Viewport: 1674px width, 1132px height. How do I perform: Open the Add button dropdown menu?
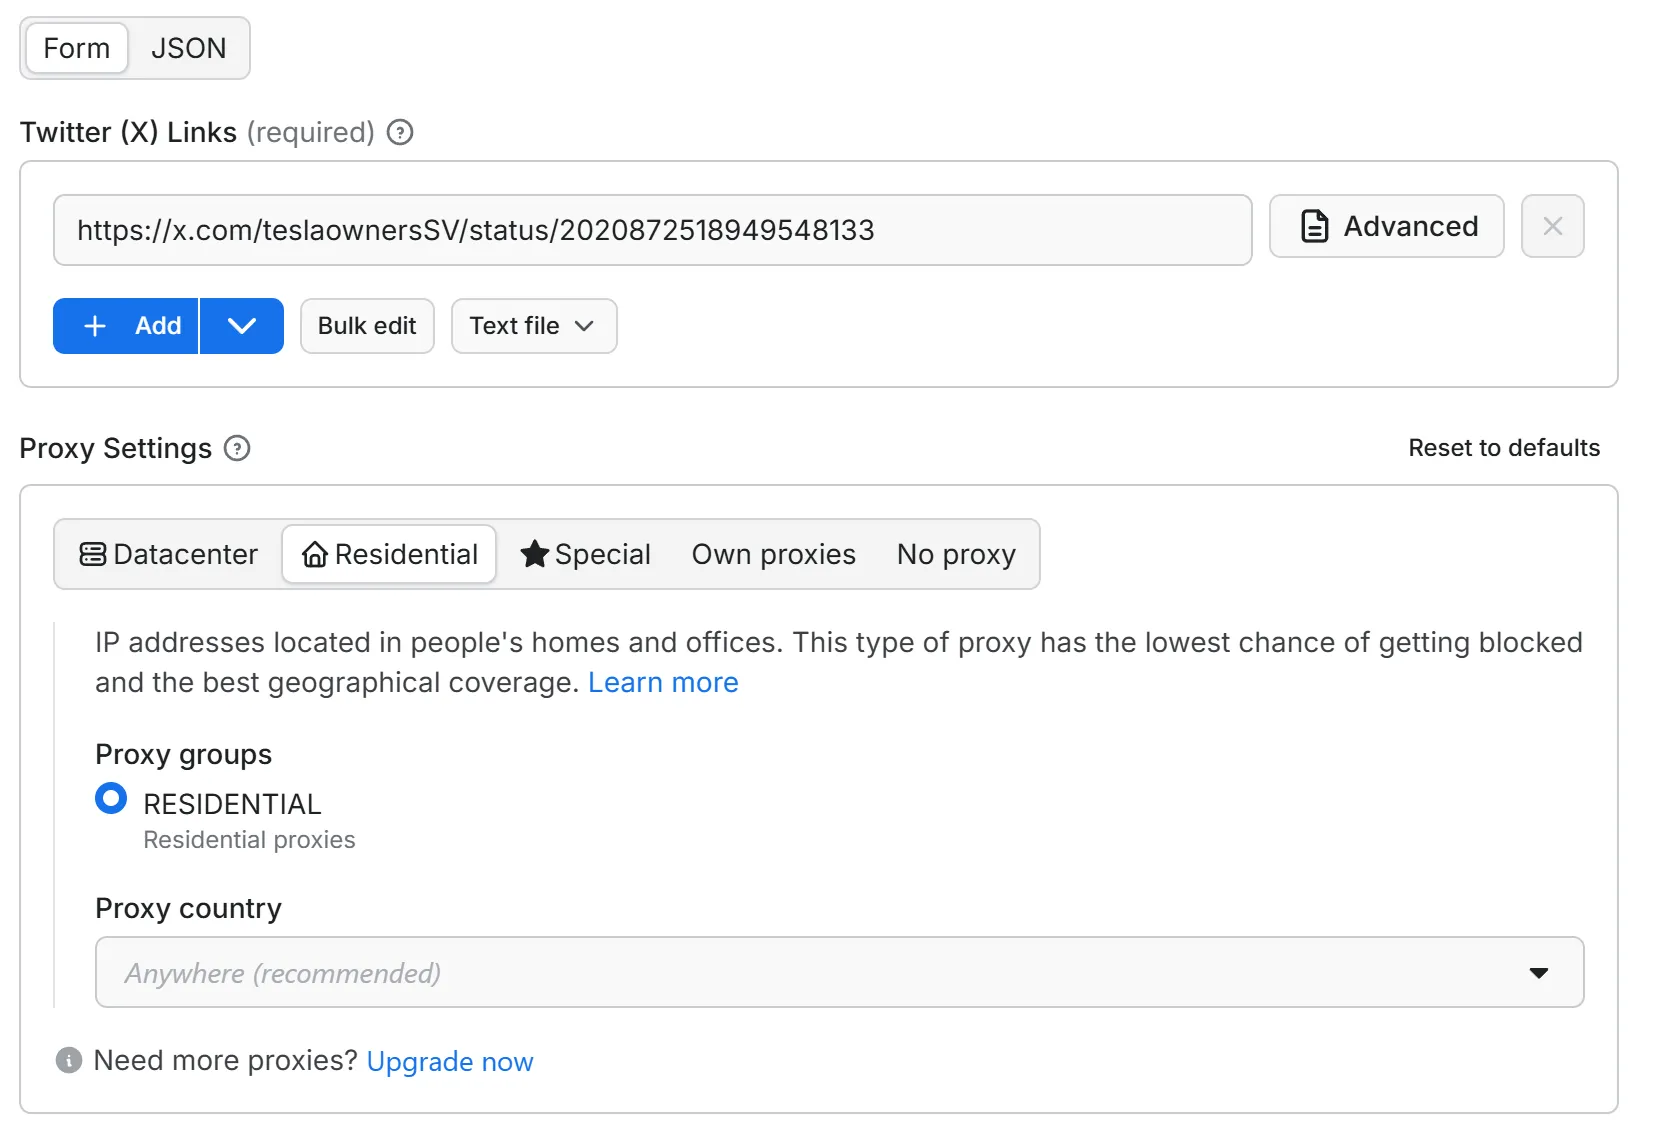(x=241, y=326)
